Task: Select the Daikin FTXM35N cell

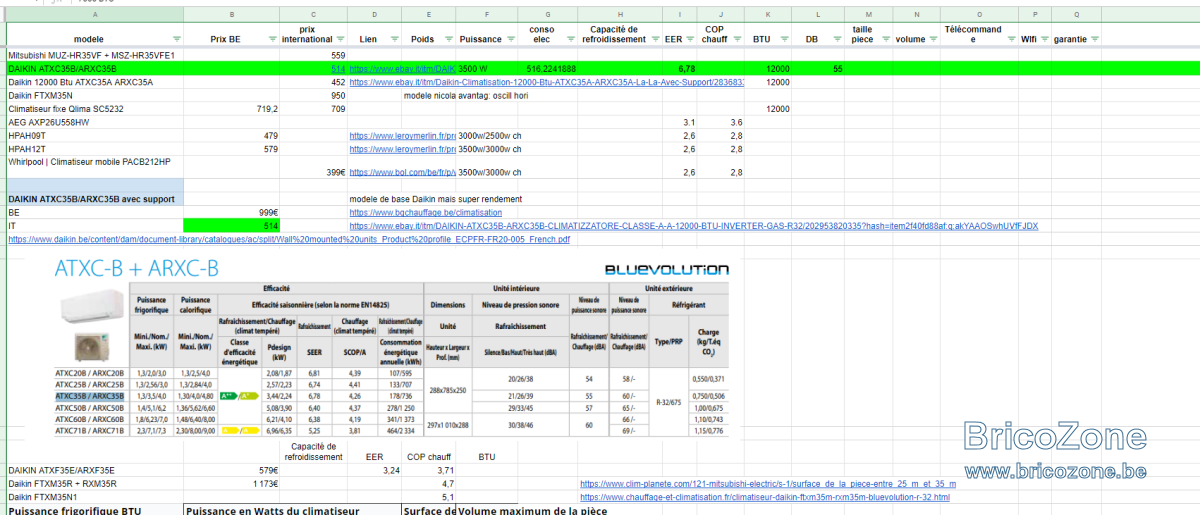Action: (x=95, y=95)
